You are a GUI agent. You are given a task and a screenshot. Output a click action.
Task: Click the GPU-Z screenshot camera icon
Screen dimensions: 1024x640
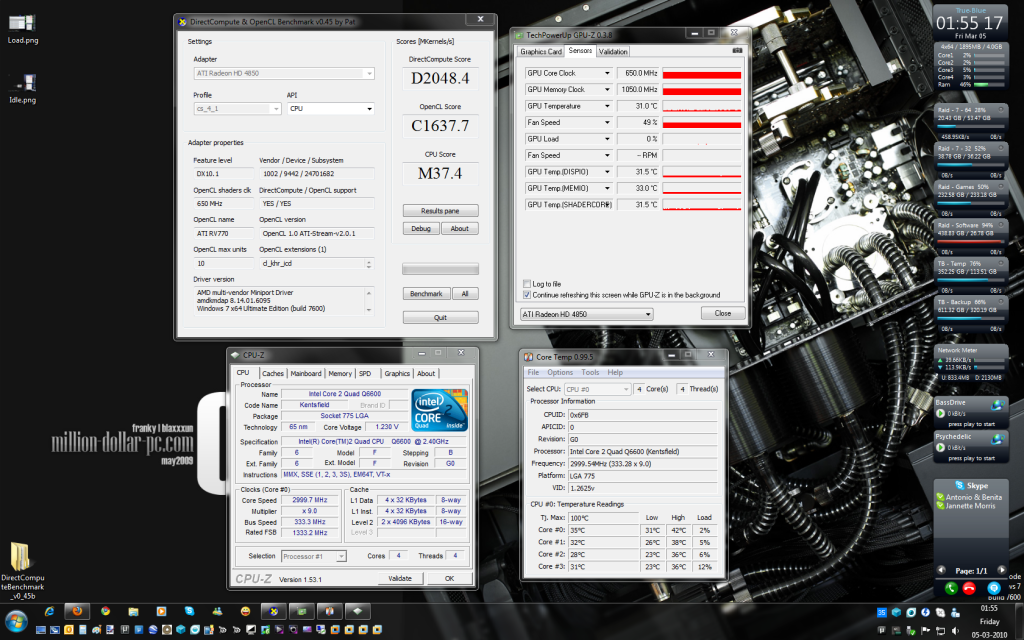click(x=737, y=50)
